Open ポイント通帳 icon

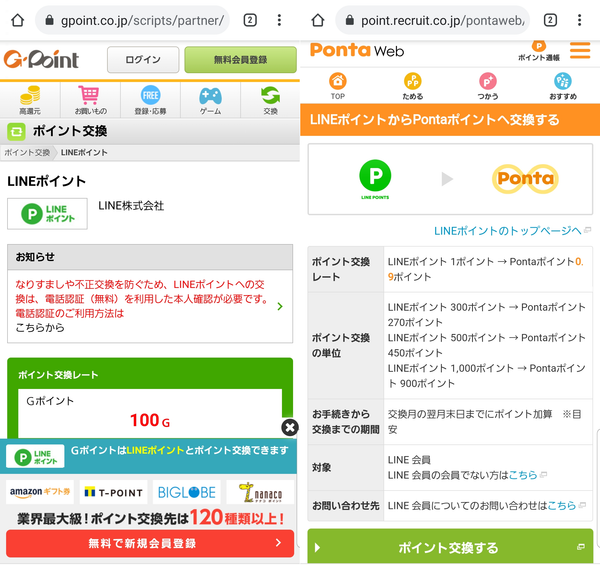click(x=539, y=52)
